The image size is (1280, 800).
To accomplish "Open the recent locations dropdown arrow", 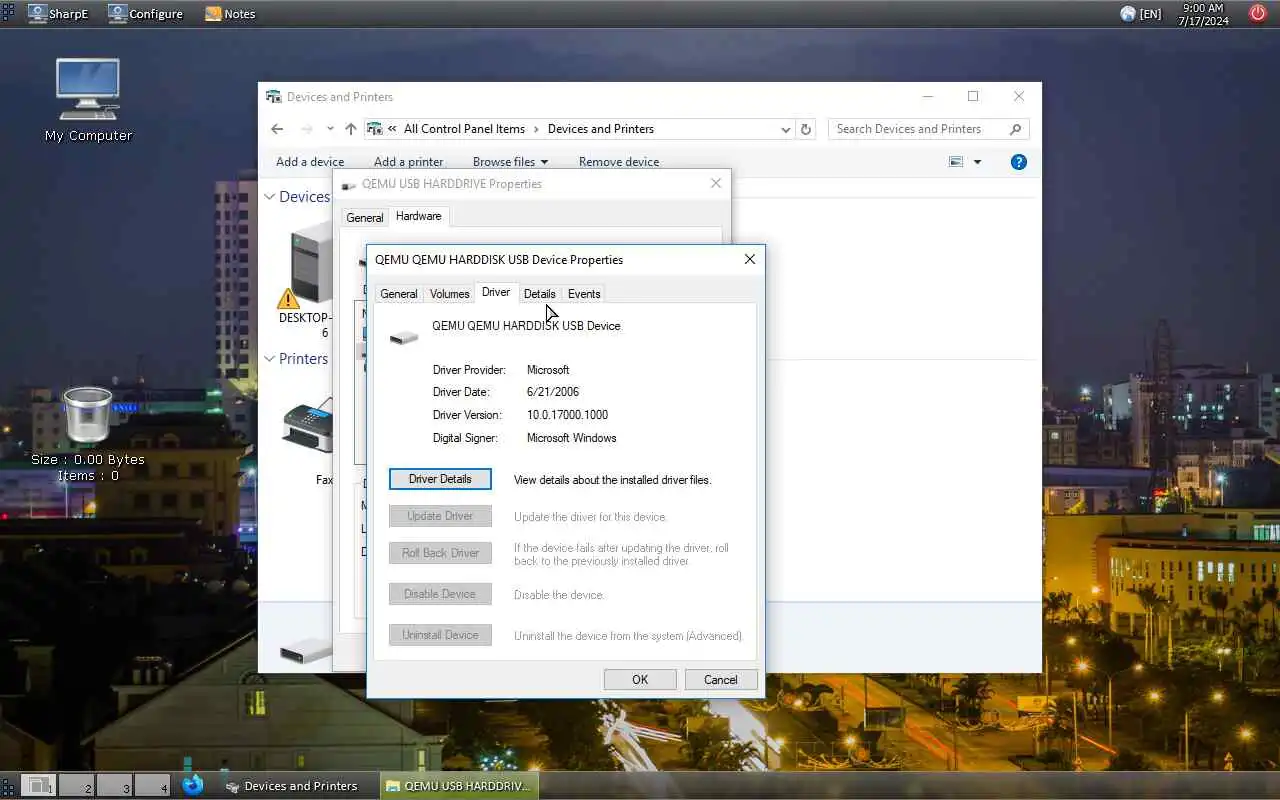I will [x=329, y=130].
